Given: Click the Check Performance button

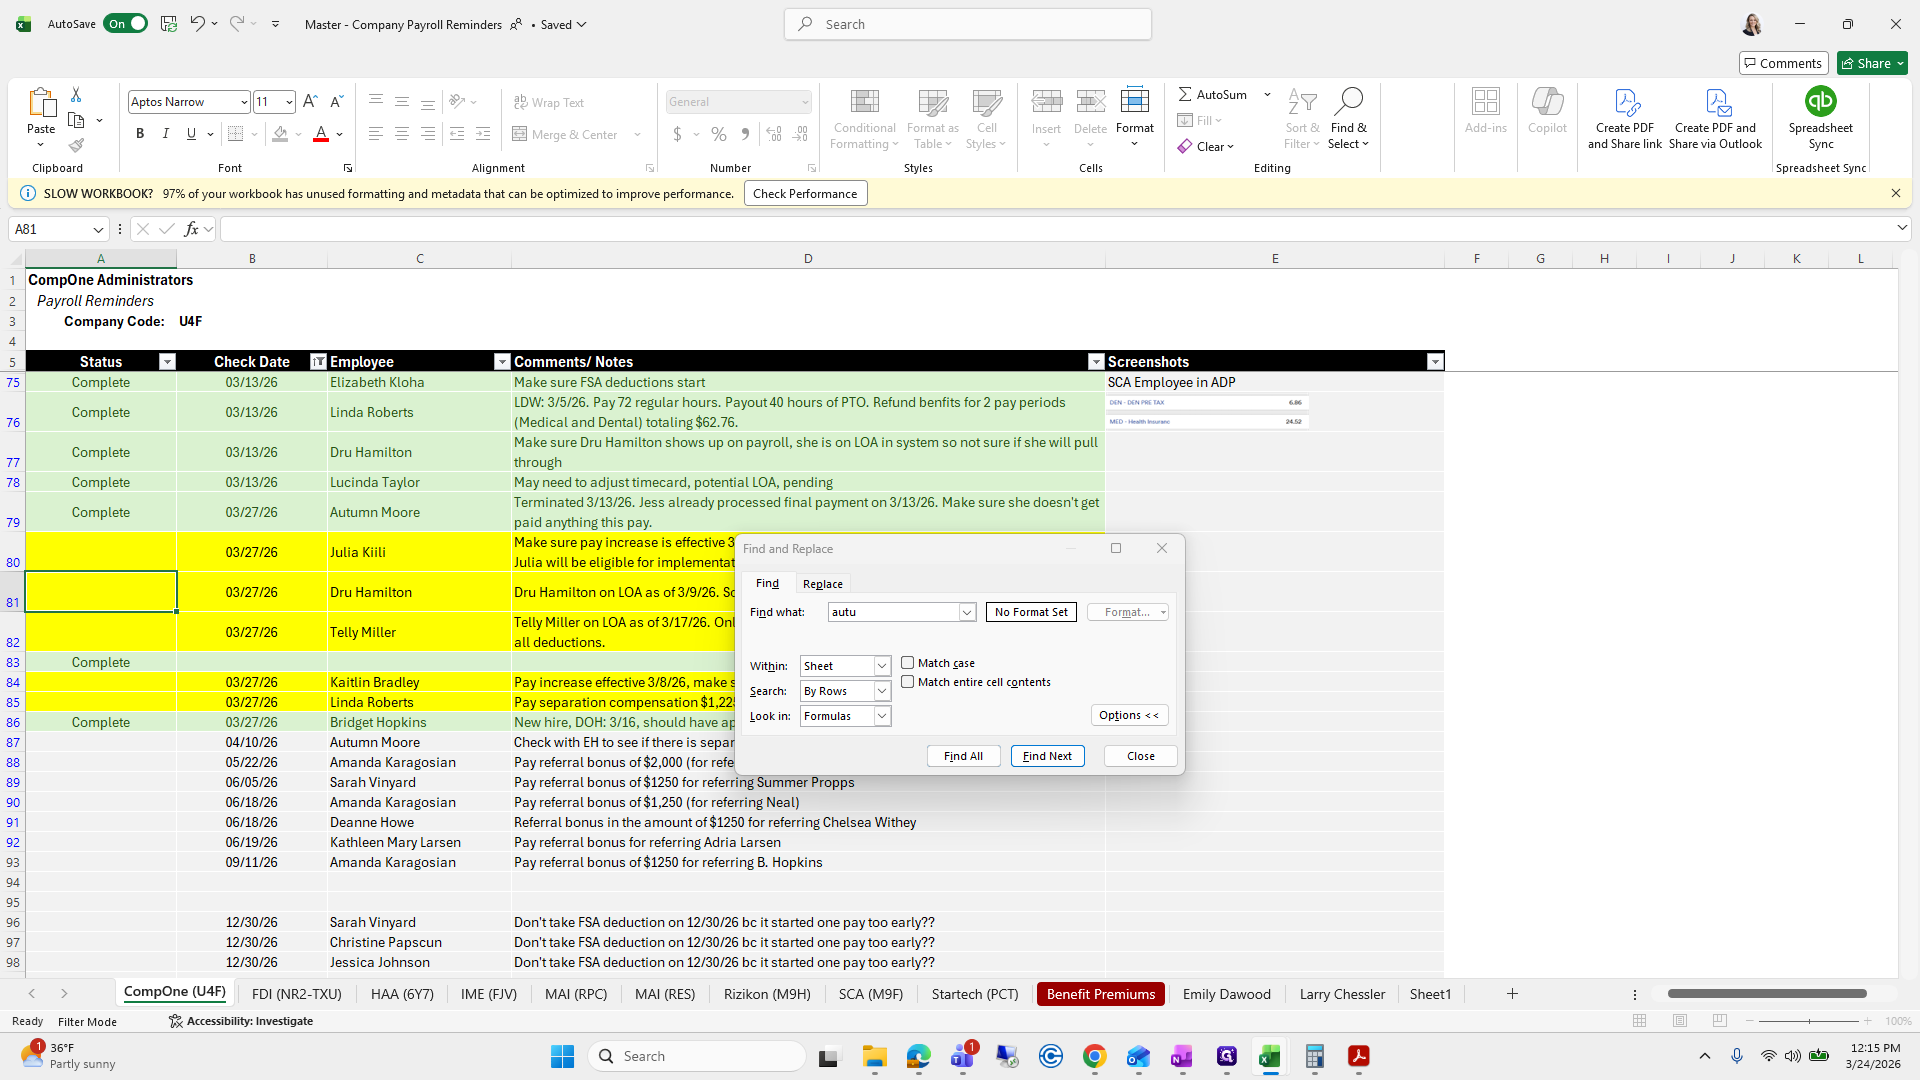Looking at the screenshot, I should pos(805,194).
